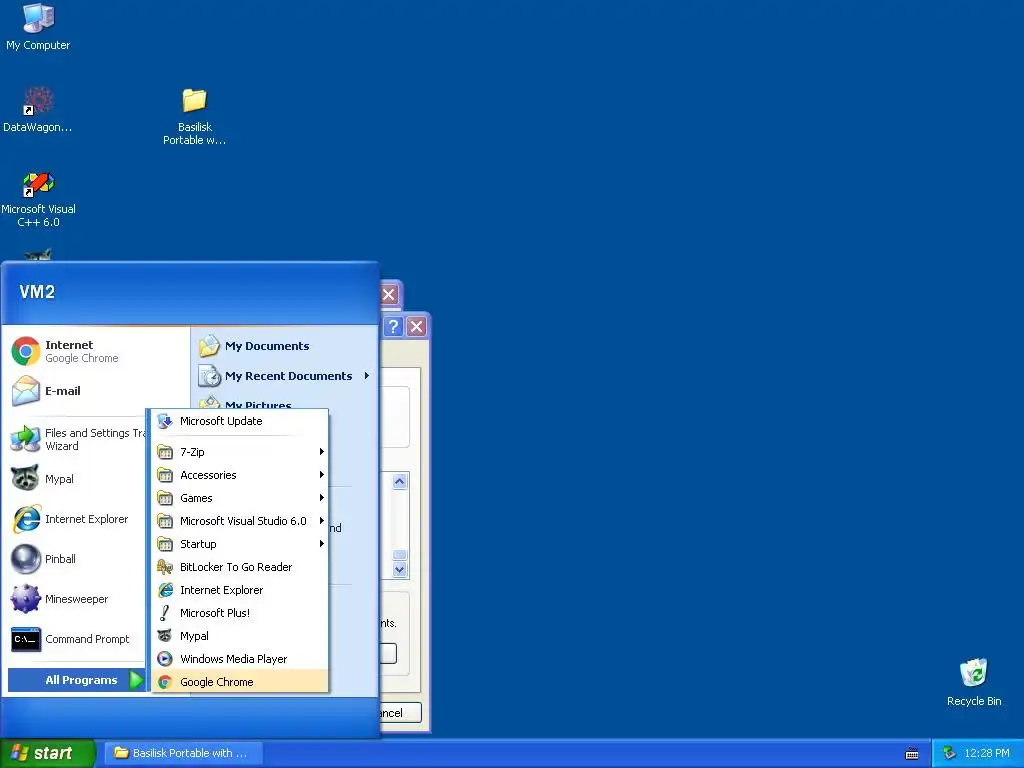Viewport: 1024px width, 768px height.
Task: Open My Computer desktop icon
Action: click(x=38, y=26)
